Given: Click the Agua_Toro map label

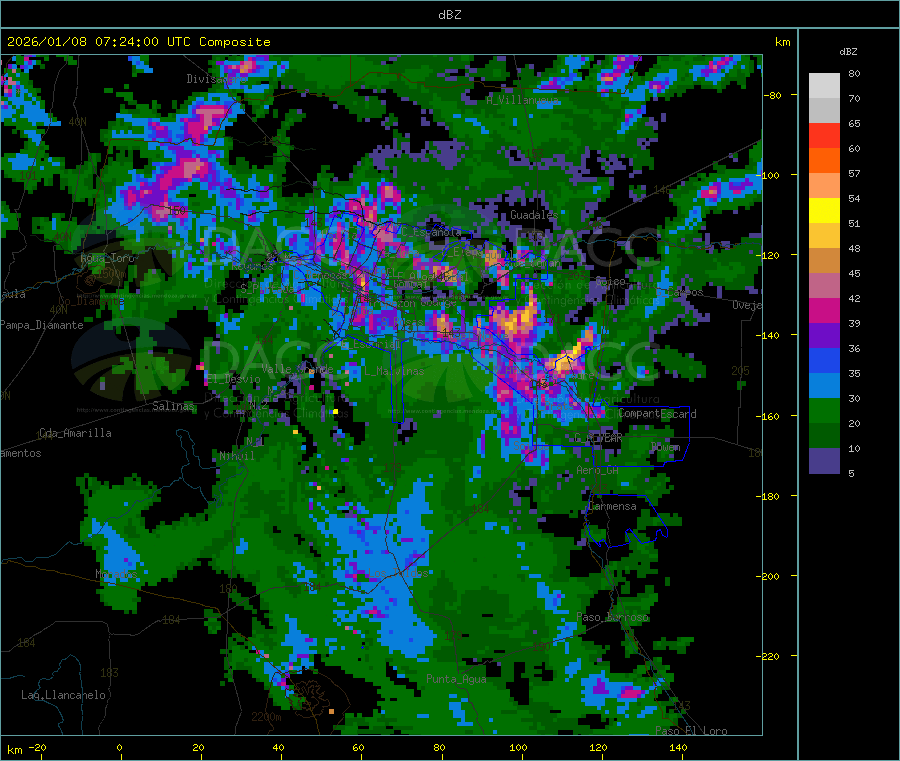Looking at the screenshot, I should 107,258.
